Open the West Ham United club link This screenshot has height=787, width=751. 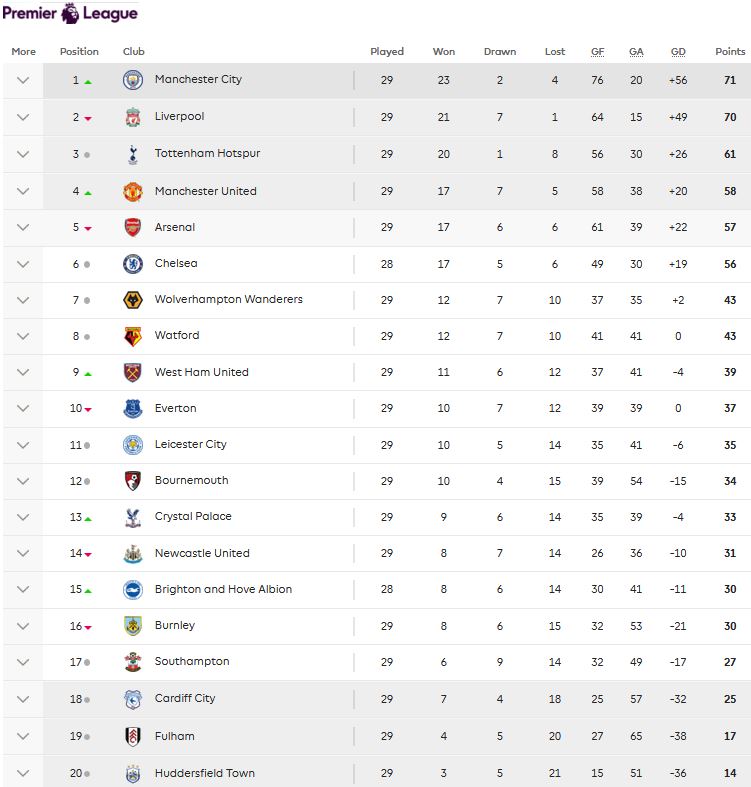[x=201, y=372]
